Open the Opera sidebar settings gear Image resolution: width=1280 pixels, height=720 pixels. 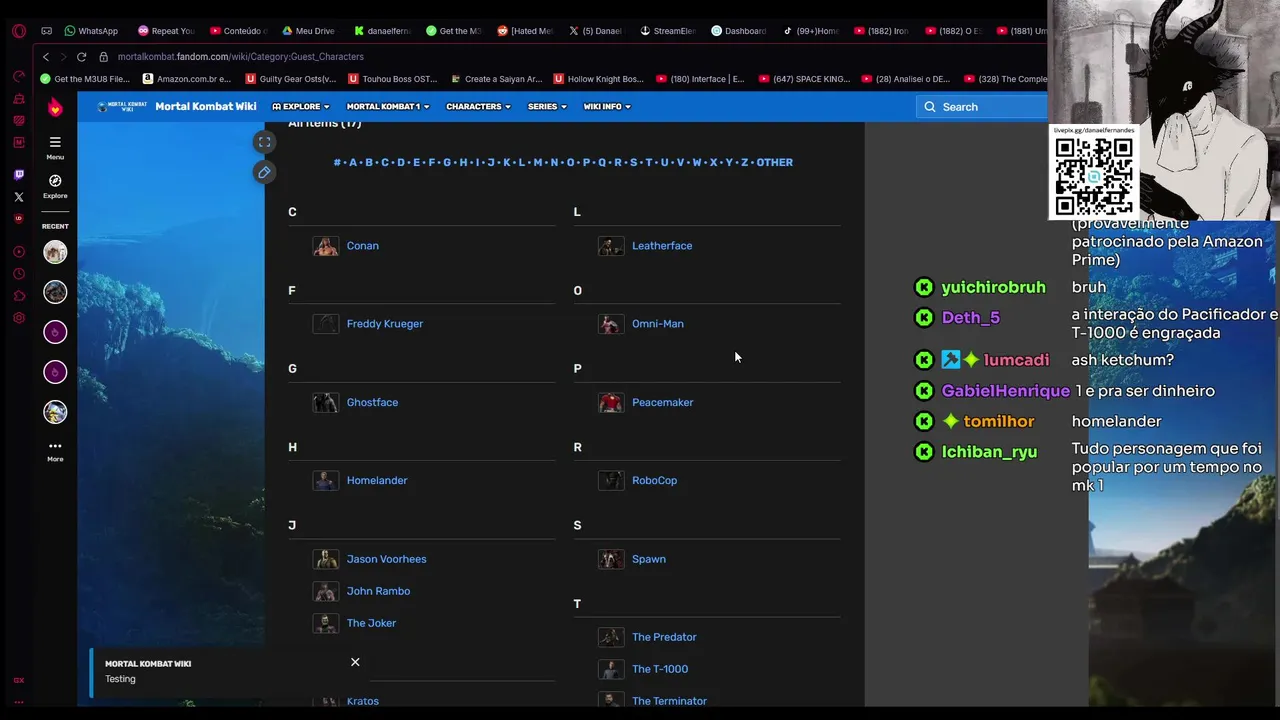(19, 318)
